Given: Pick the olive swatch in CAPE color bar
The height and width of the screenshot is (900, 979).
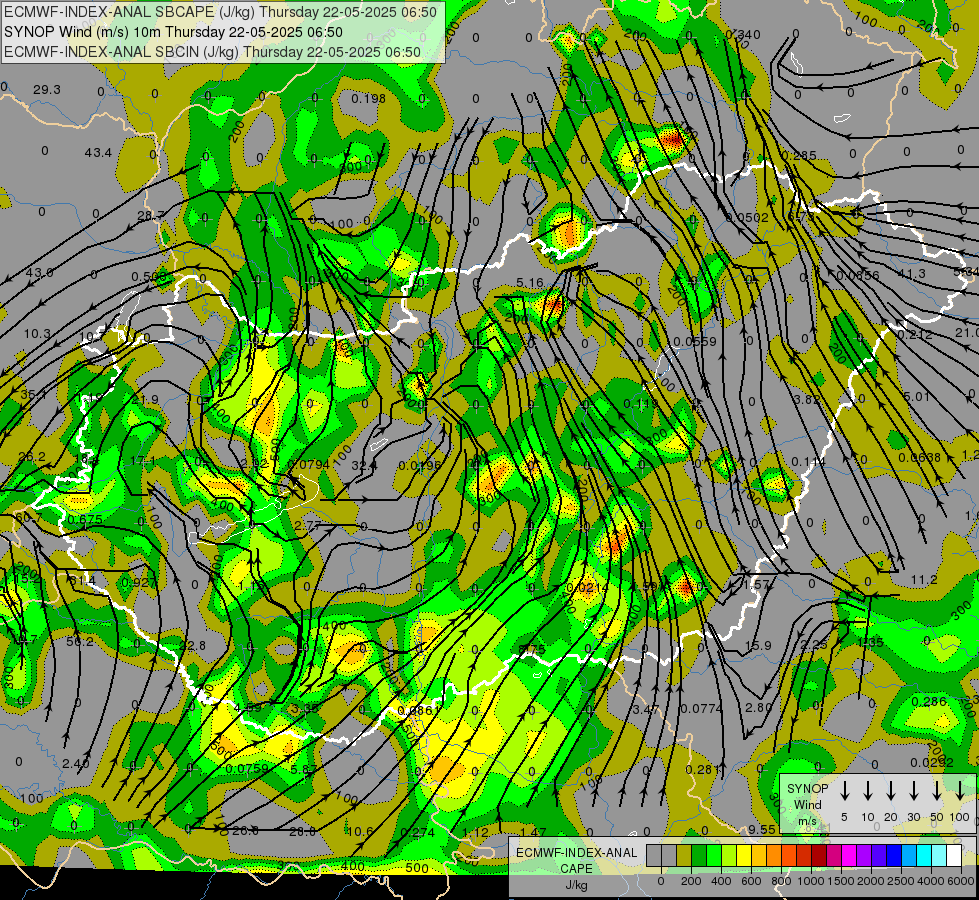Looking at the screenshot, I should pyautogui.click(x=684, y=856).
